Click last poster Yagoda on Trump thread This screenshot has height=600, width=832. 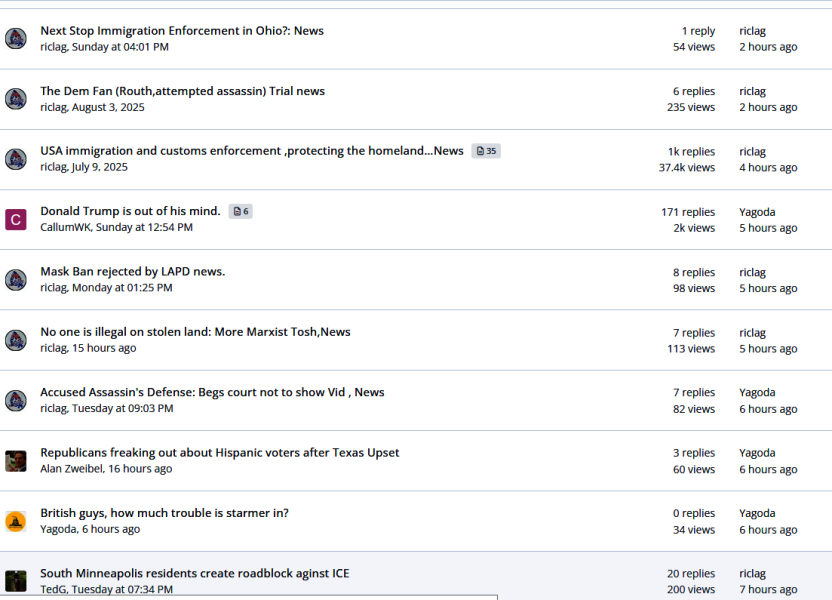click(x=757, y=212)
